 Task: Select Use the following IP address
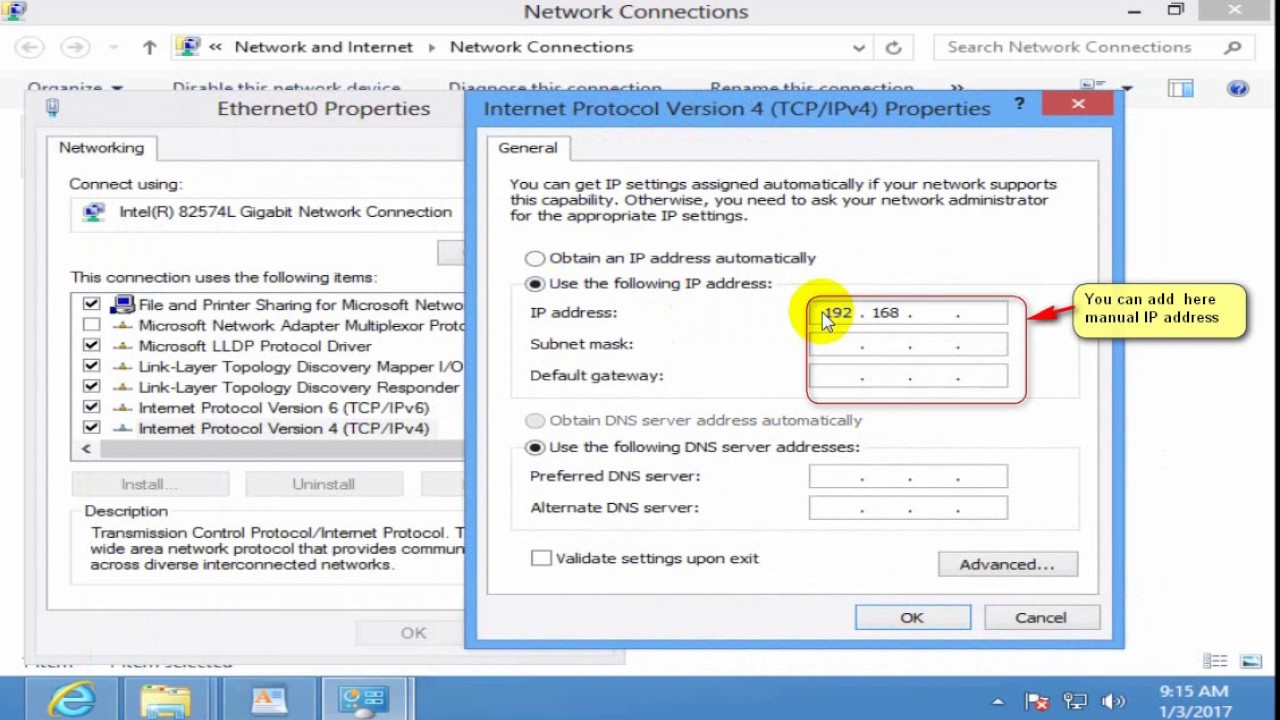tap(535, 284)
